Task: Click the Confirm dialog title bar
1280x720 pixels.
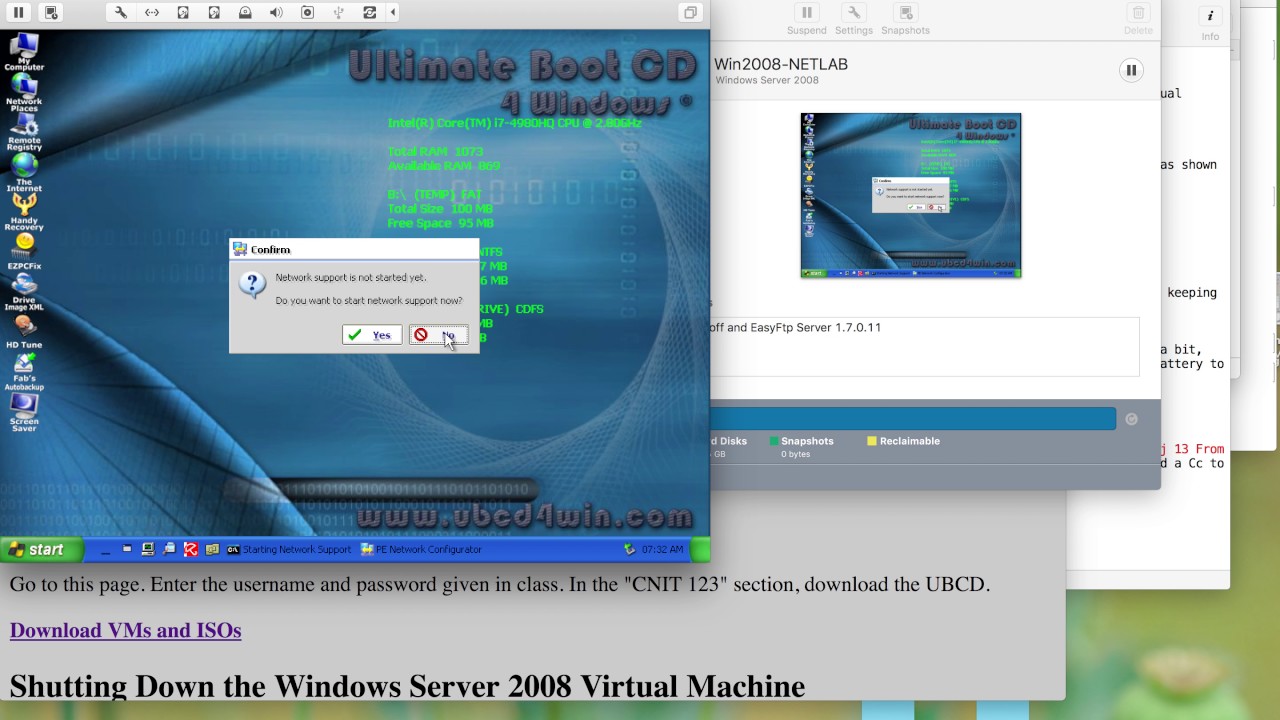Action: click(x=354, y=249)
